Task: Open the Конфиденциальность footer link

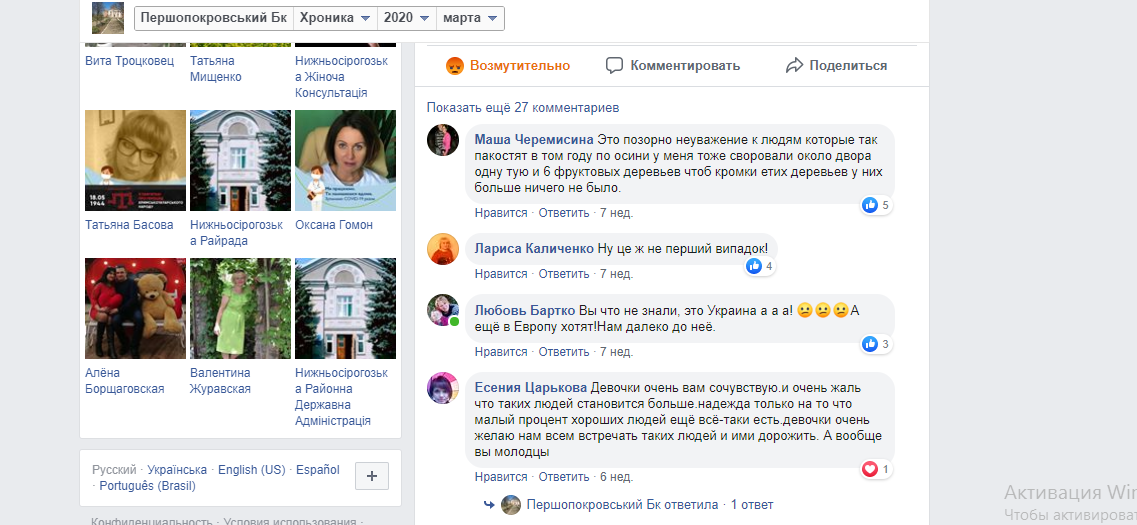Action: (152, 521)
